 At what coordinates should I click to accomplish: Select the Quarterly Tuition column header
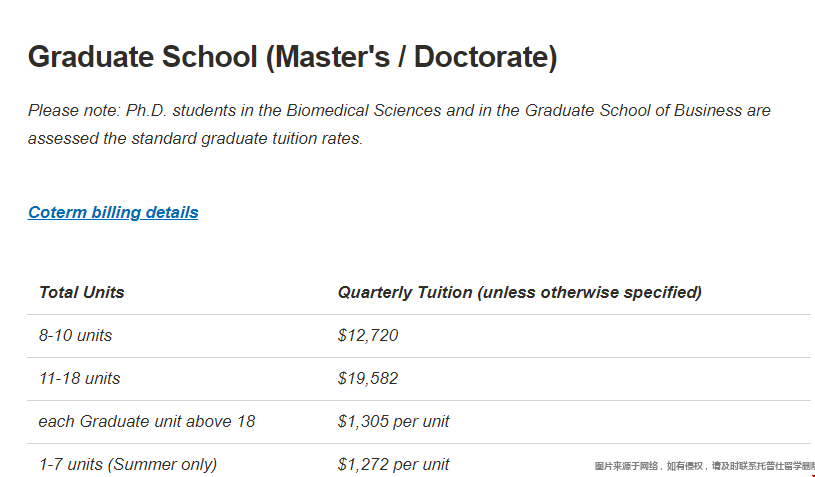520,293
